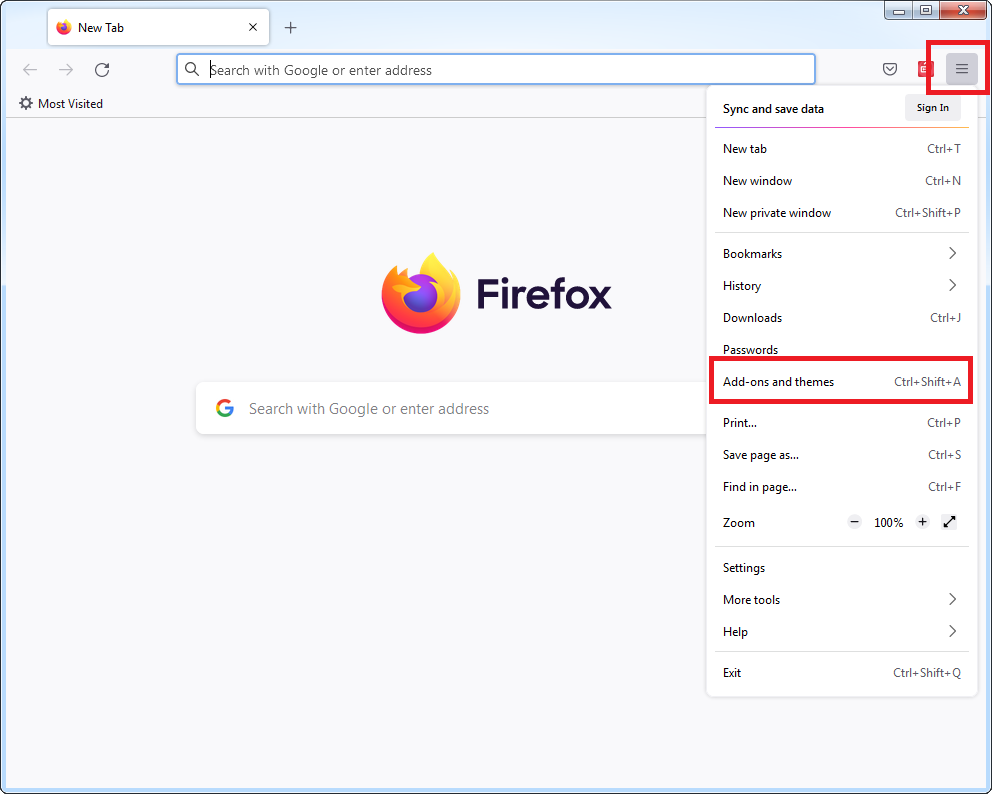Screen dimensions: 992x794
Task: Focus the address bar input
Action: point(495,70)
